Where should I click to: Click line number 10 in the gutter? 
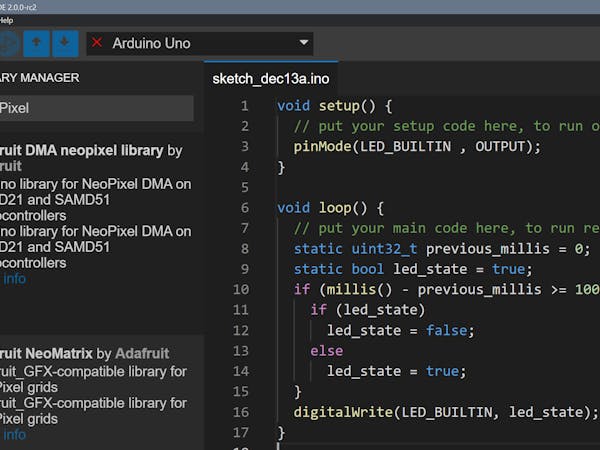pyautogui.click(x=240, y=289)
